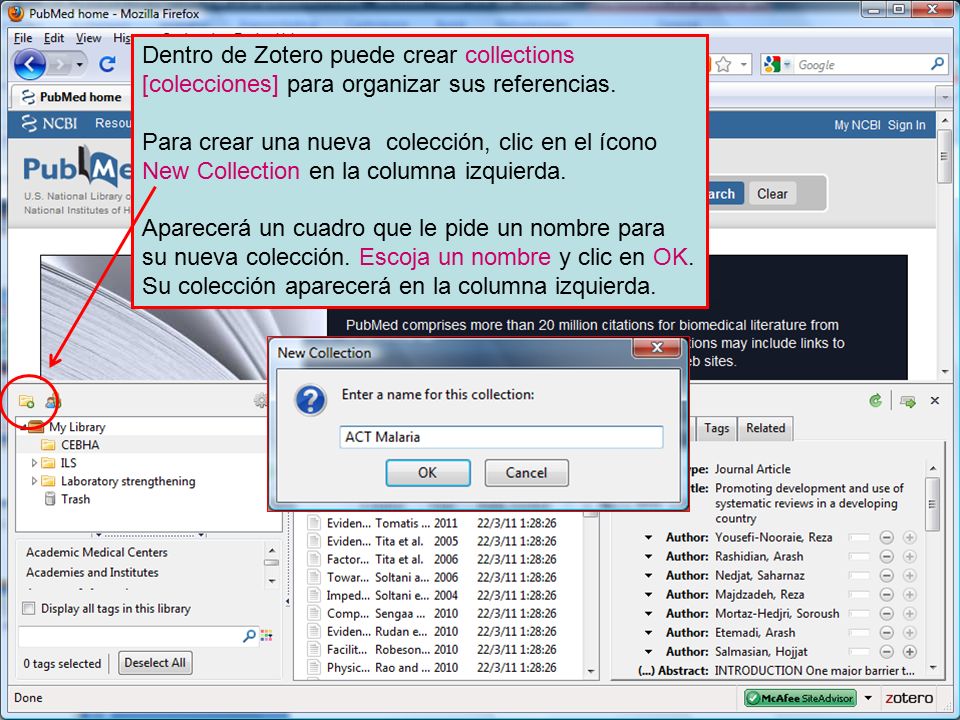Open the Edit menu
The width and height of the screenshot is (960, 720).
tap(54, 38)
